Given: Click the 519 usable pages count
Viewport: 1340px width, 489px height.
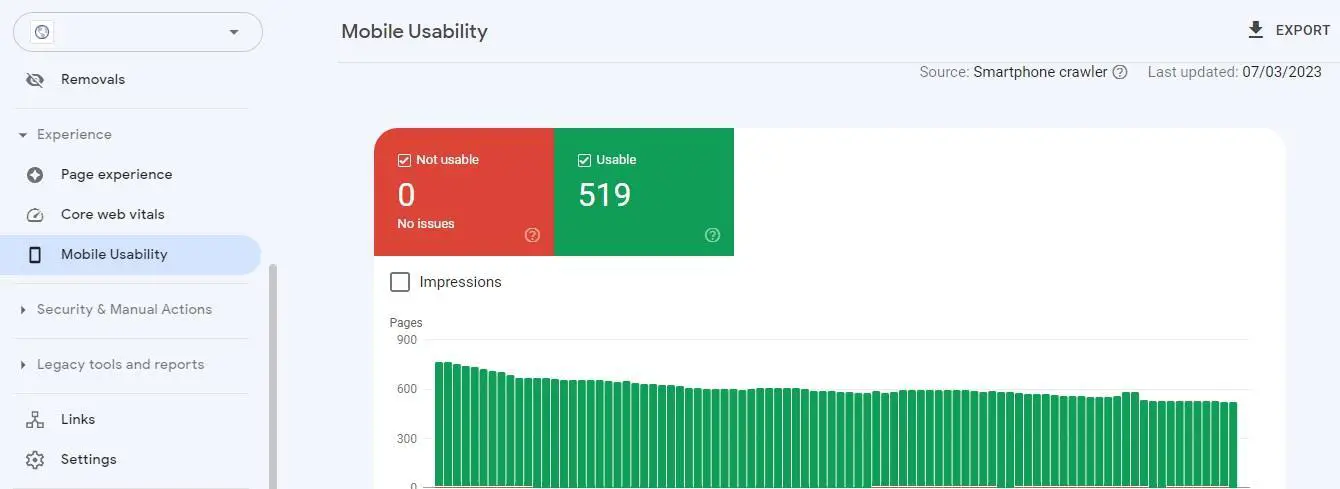Looking at the screenshot, I should (605, 194).
